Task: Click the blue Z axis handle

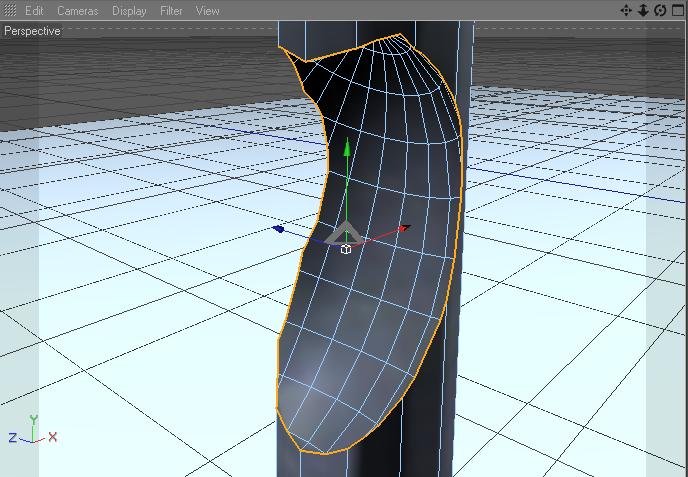Action: pos(278,229)
